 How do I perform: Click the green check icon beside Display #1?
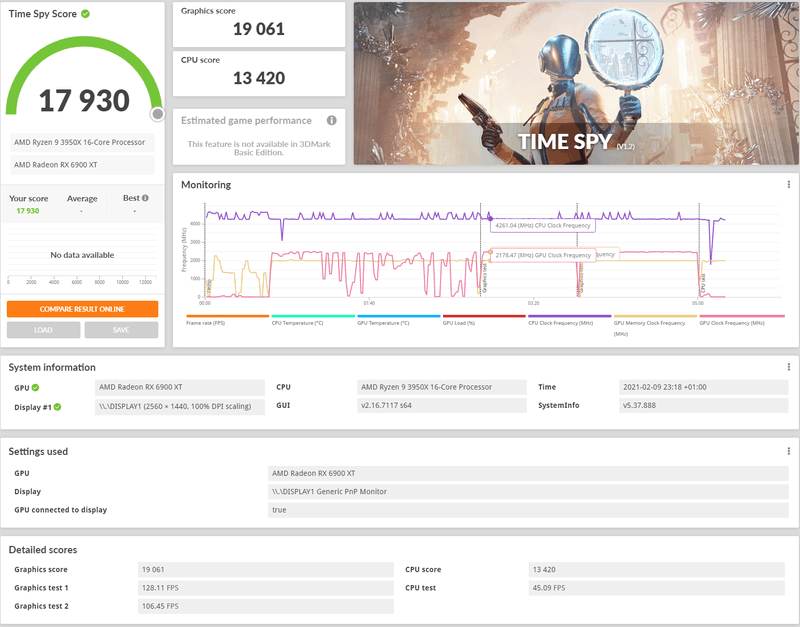click(x=58, y=407)
